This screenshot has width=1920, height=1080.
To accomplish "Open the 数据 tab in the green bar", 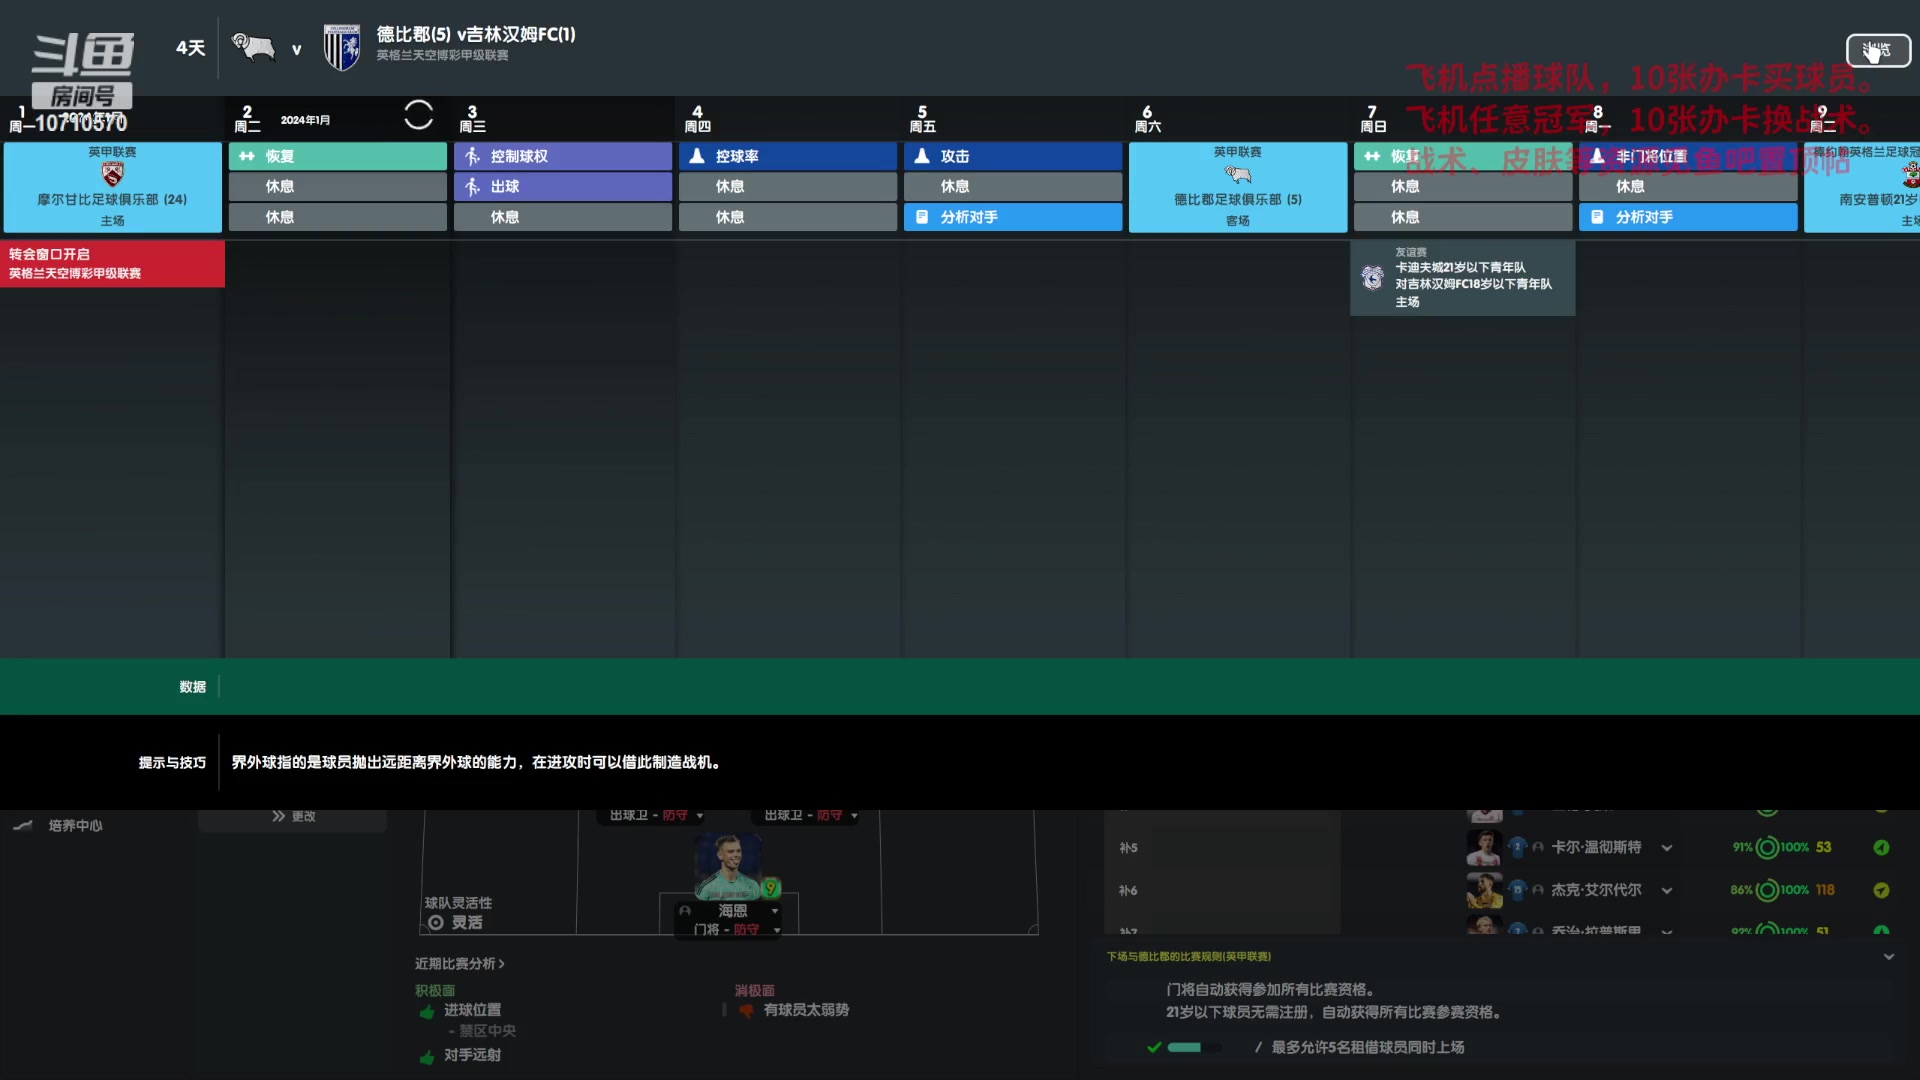I will (x=192, y=687).
